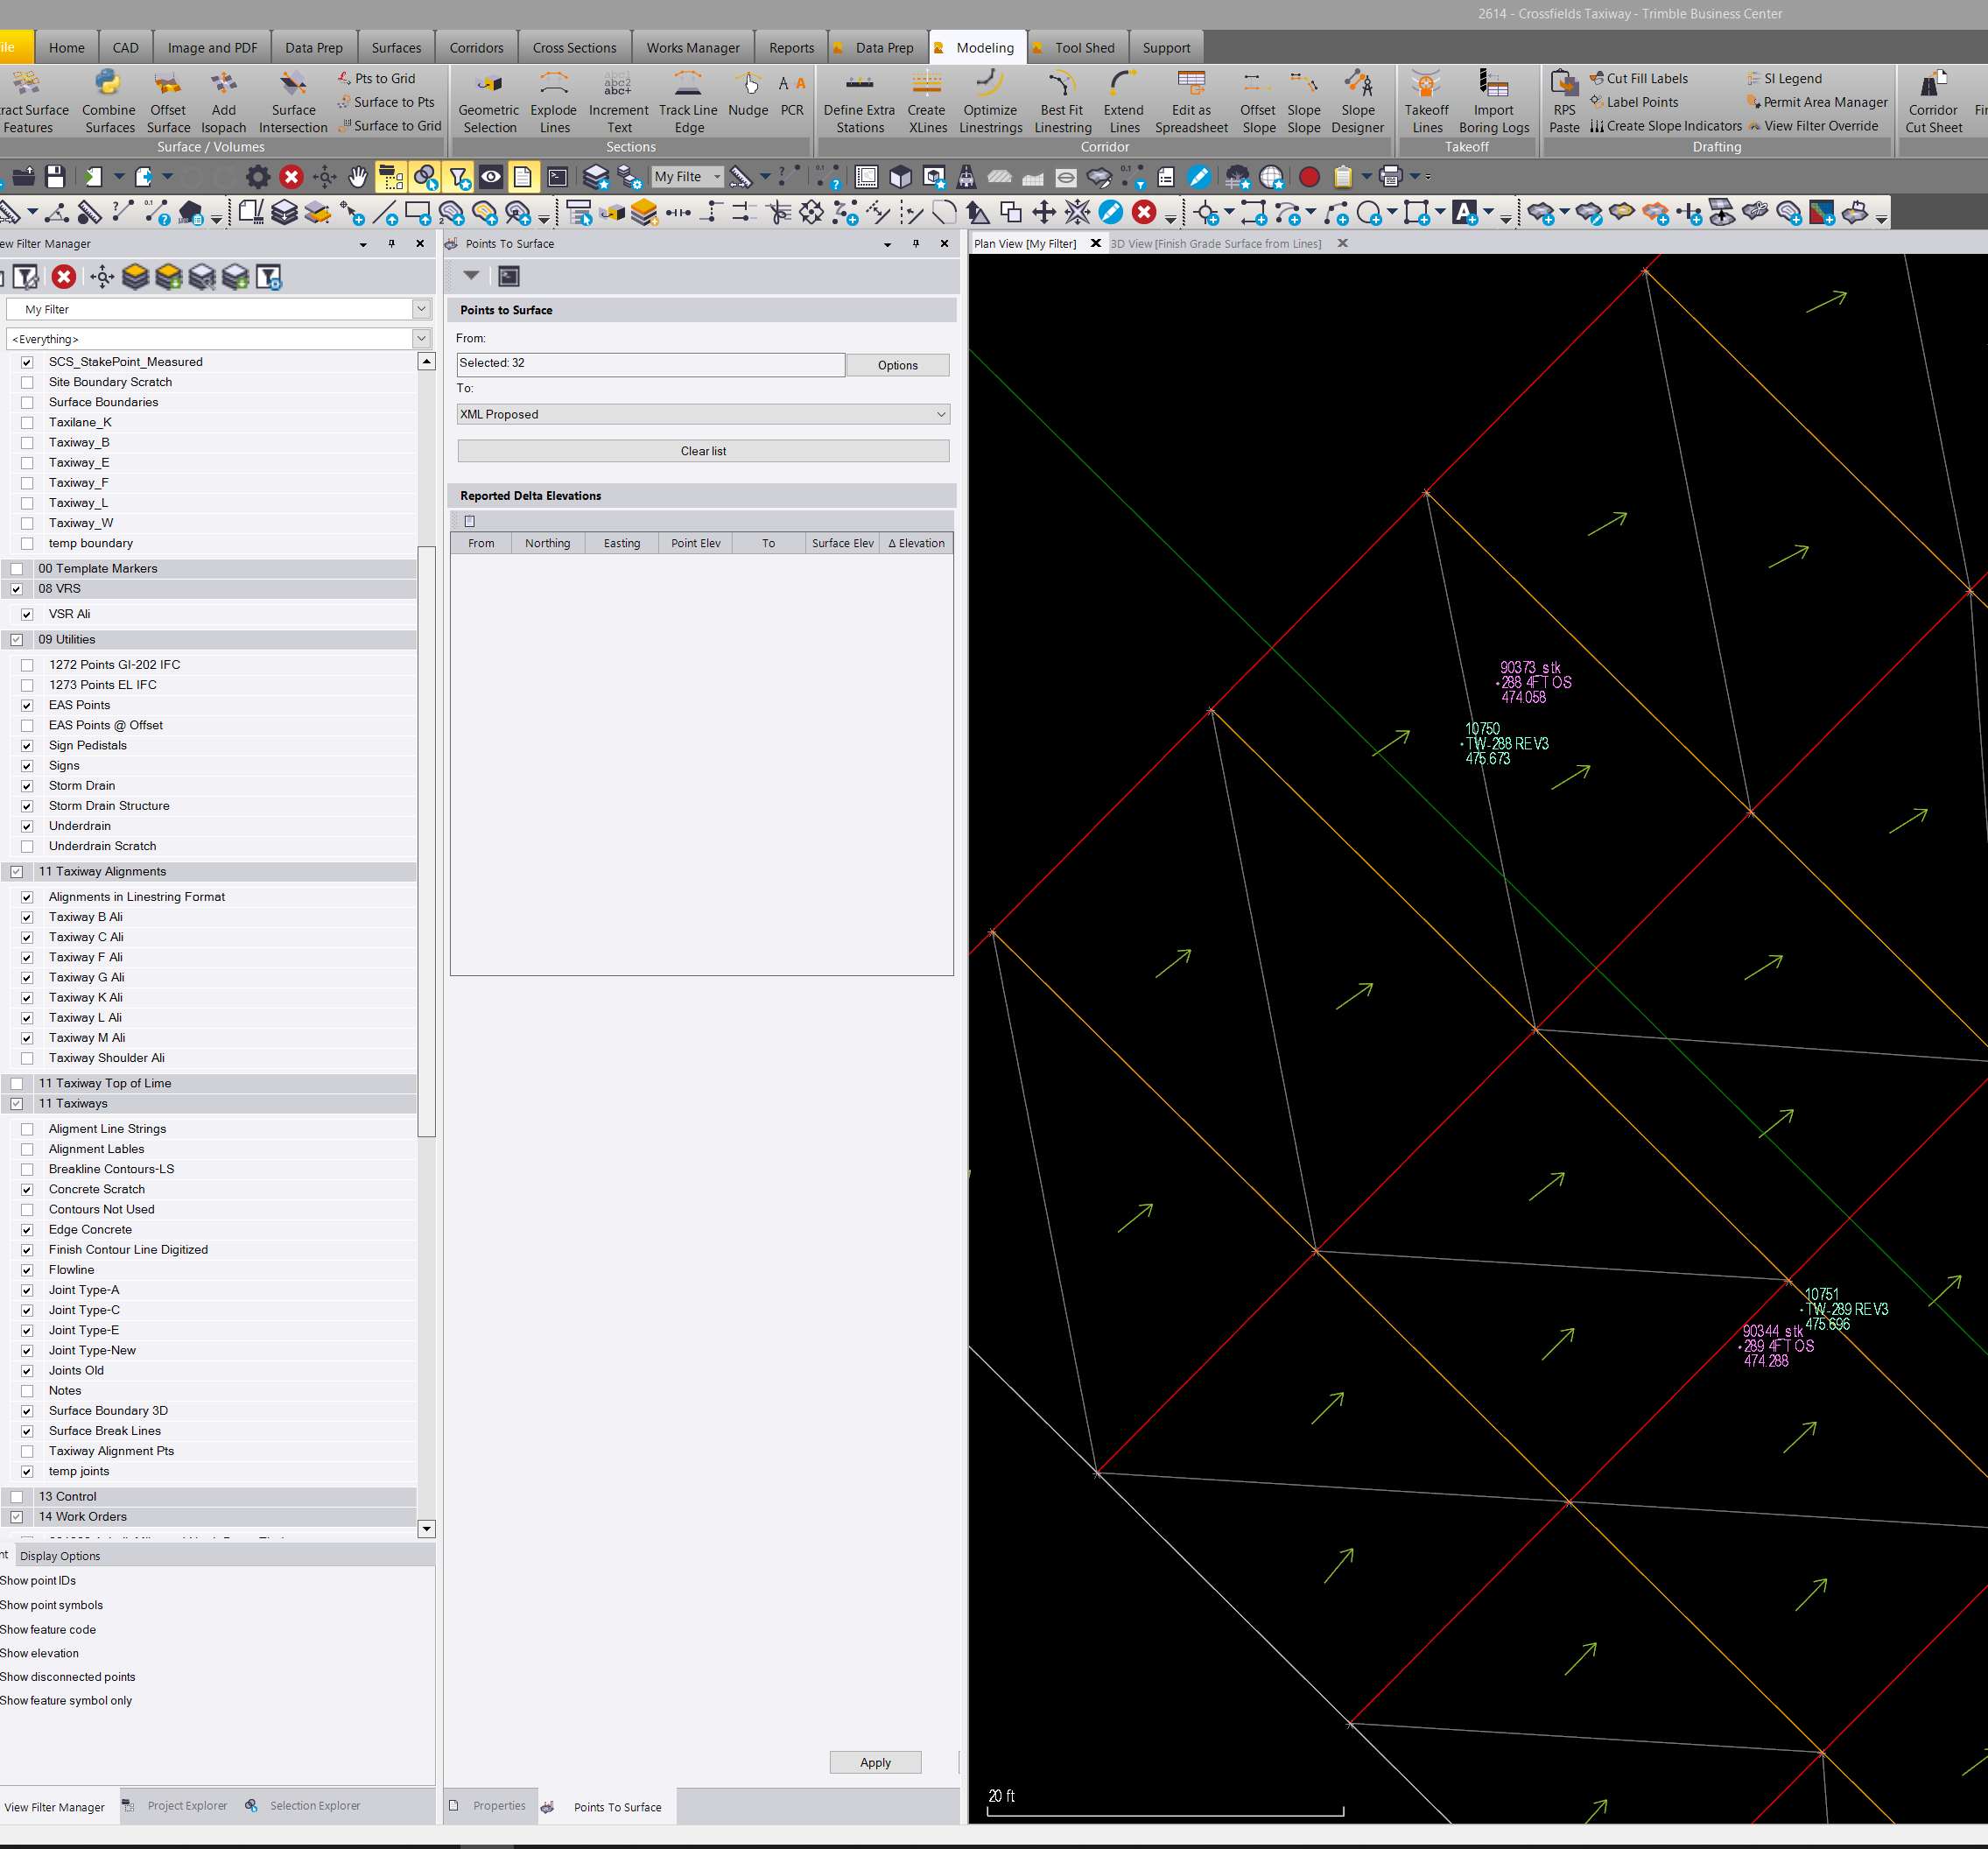1988x1849 pixels.
Task: Open the 3D View Finish Grade Surface tab
Action: point(1215,244)
